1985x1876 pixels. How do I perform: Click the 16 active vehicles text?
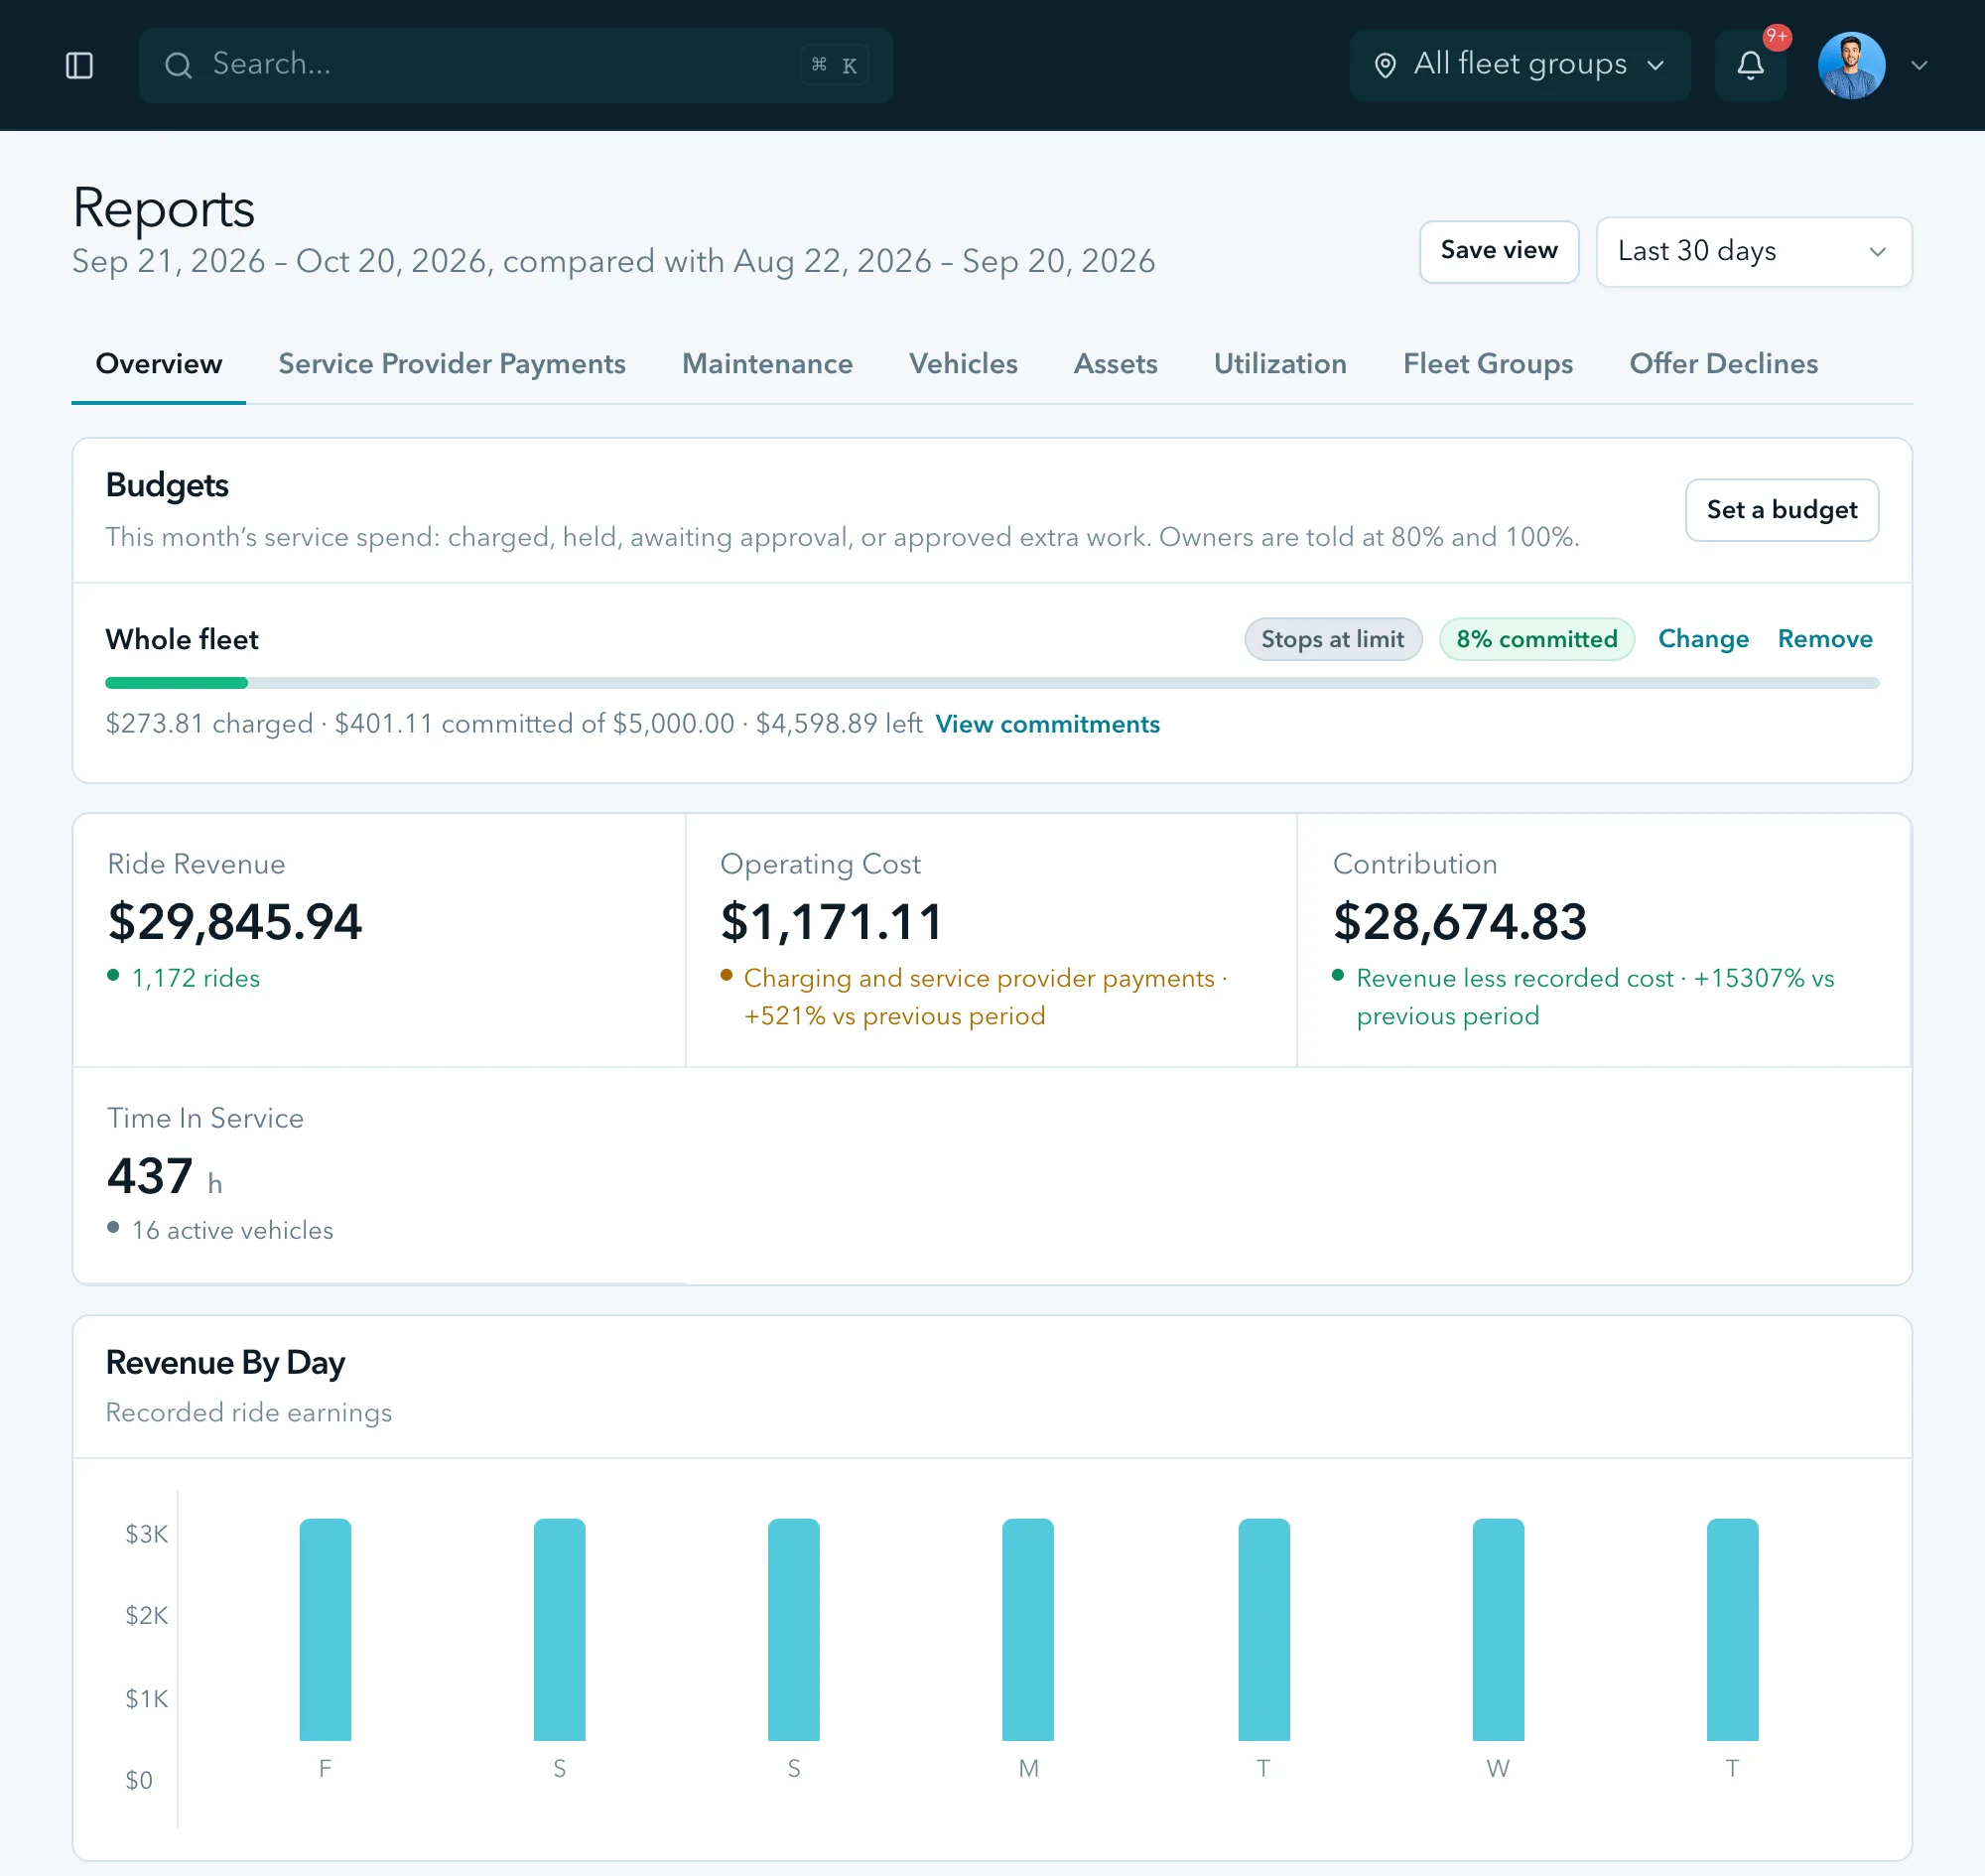pos(232,1231)
